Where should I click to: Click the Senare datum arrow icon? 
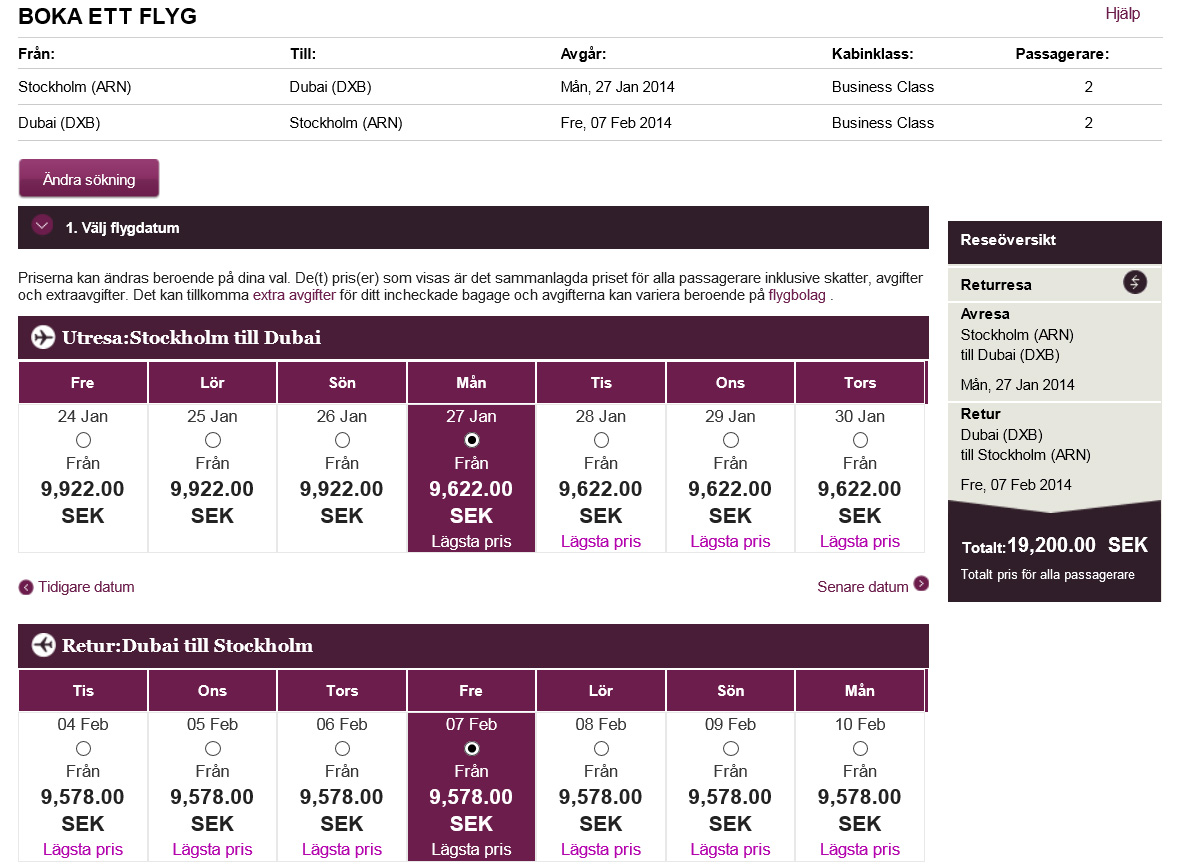(x=921, y=584)
